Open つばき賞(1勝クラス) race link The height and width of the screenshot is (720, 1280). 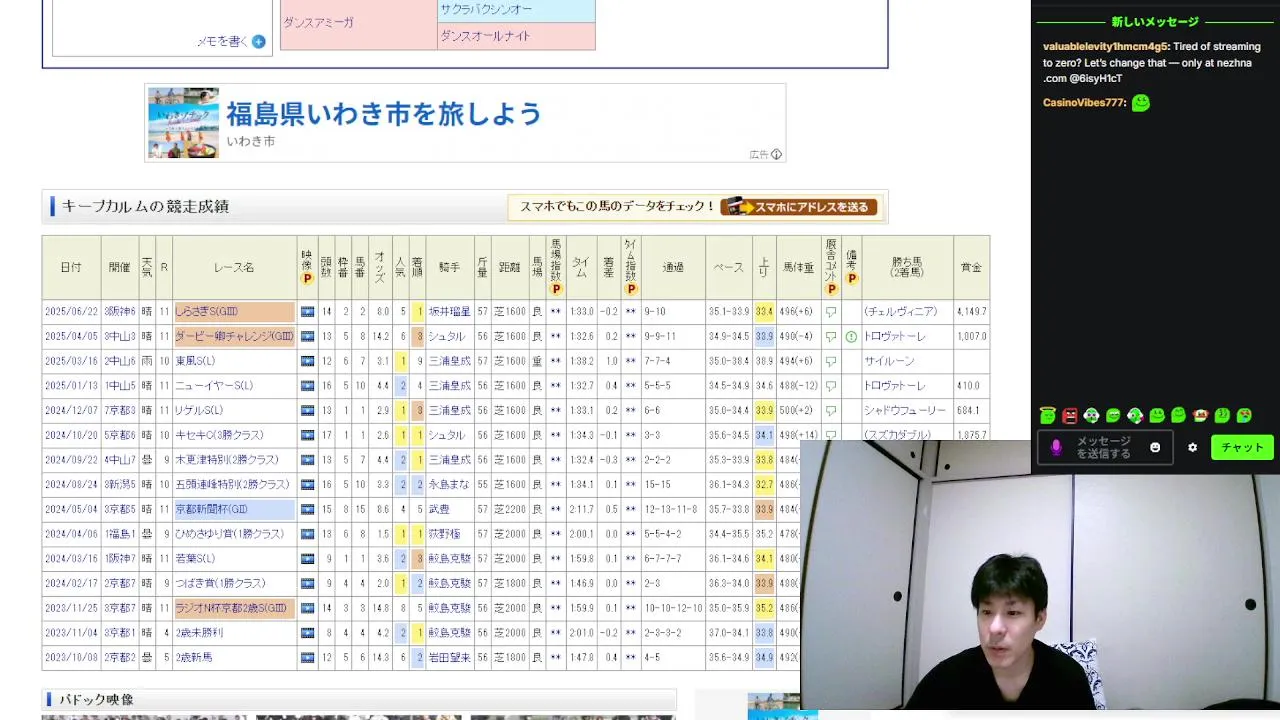tap(221, 583)
